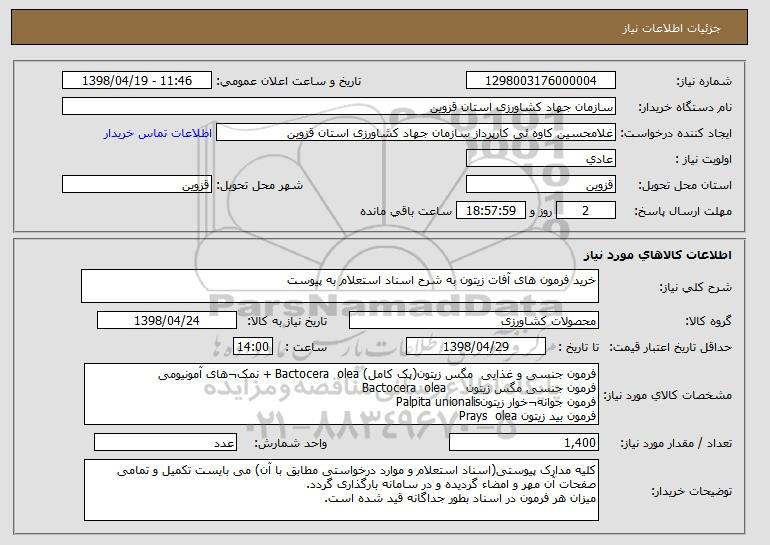Click the delivery province field قزوین

[541, 185]
